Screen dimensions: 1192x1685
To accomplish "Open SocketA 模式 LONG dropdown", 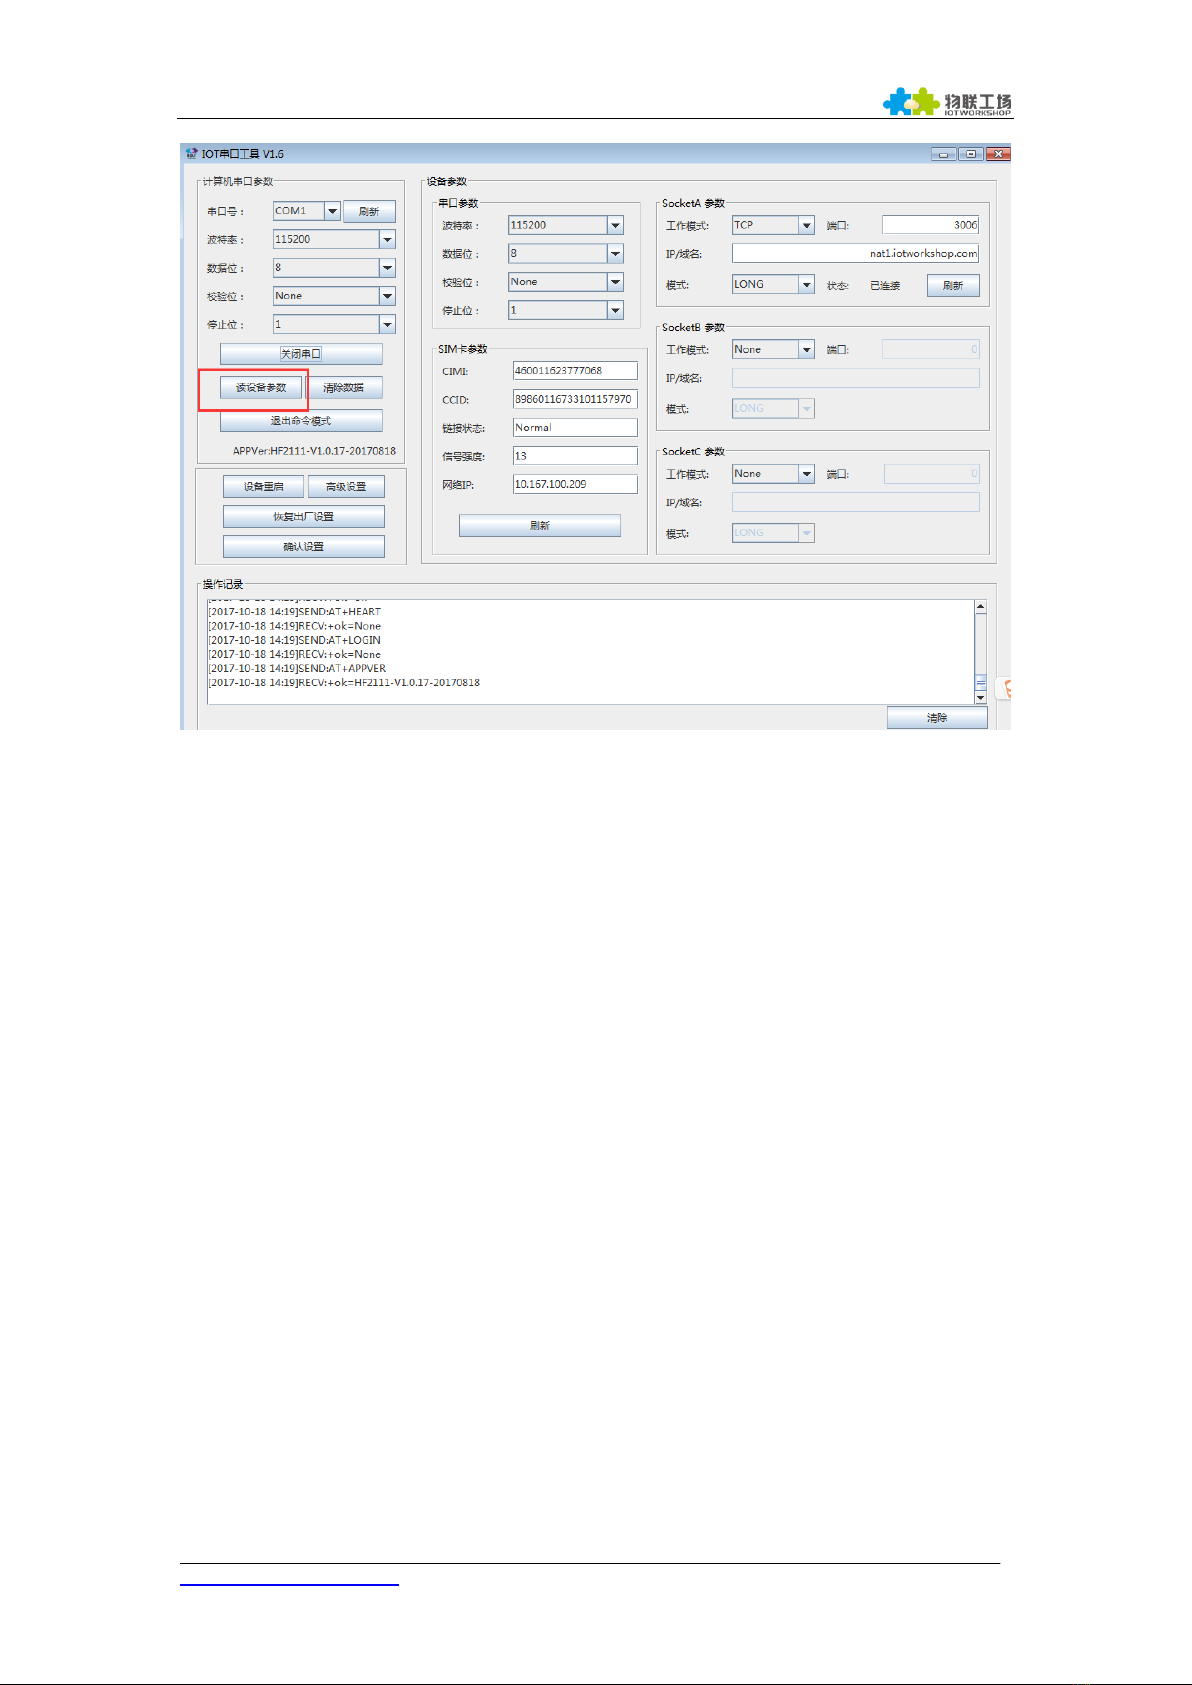I will (806, 284).
